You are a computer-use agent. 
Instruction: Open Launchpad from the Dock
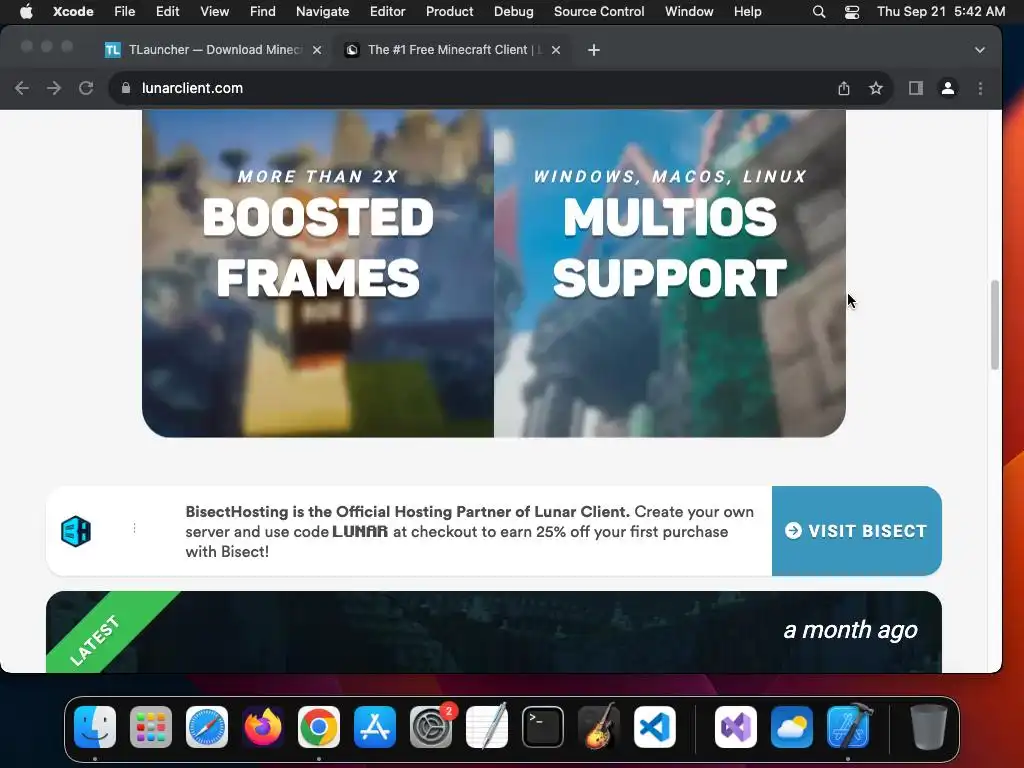tap(151, 727)
